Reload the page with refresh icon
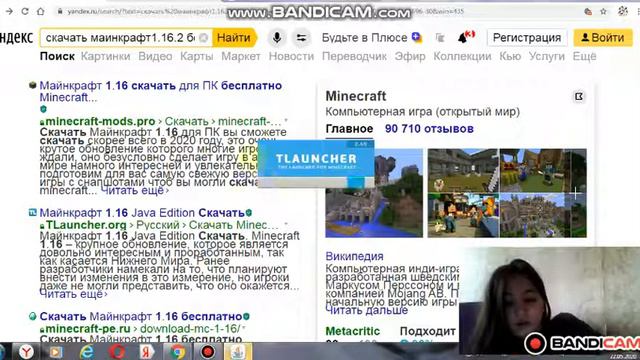 (x=25, y=11)
